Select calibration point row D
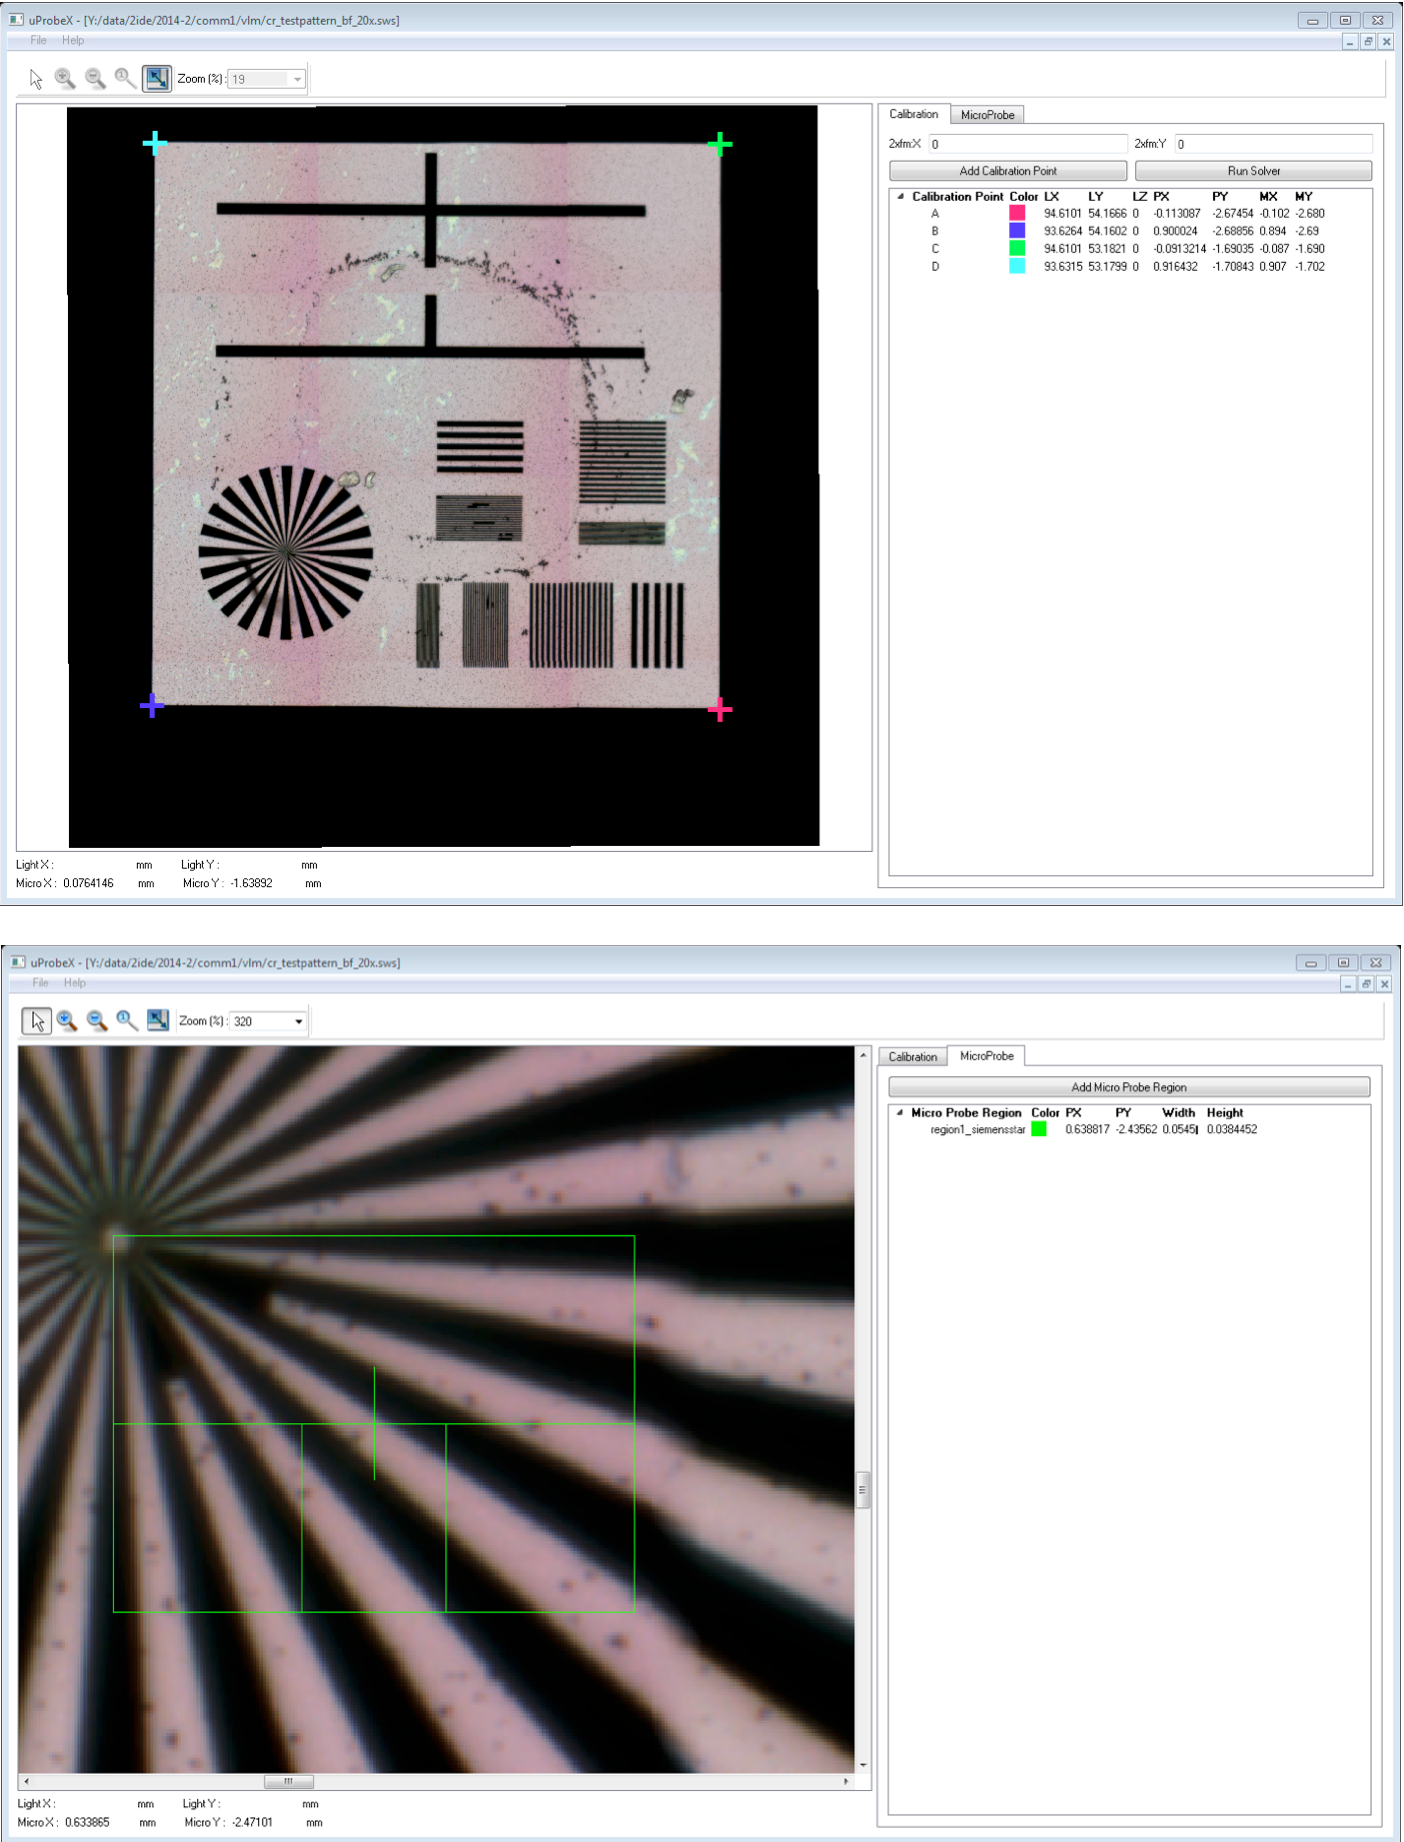Screen dimensions: 1404x1842 (x=1130, y=267)
